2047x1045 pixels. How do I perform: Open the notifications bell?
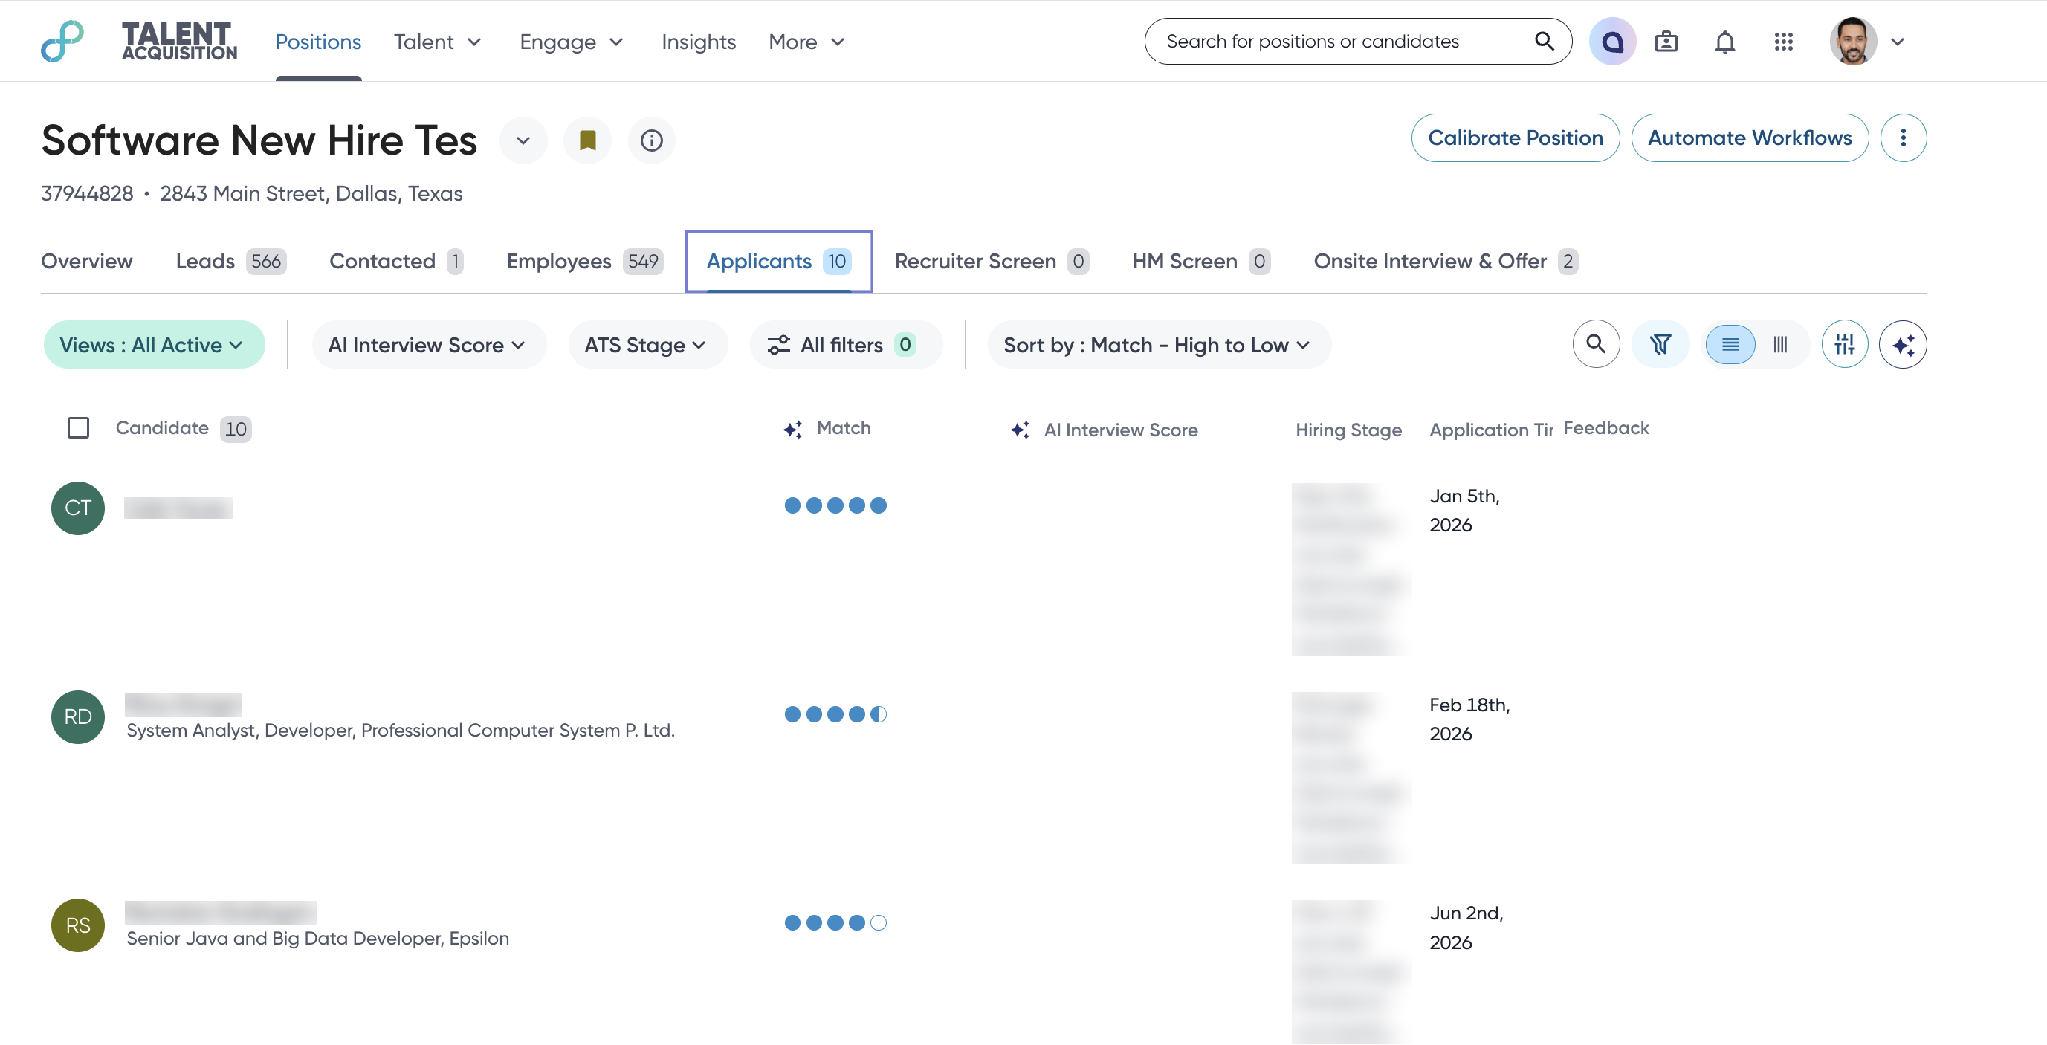tap(1725, 42)
